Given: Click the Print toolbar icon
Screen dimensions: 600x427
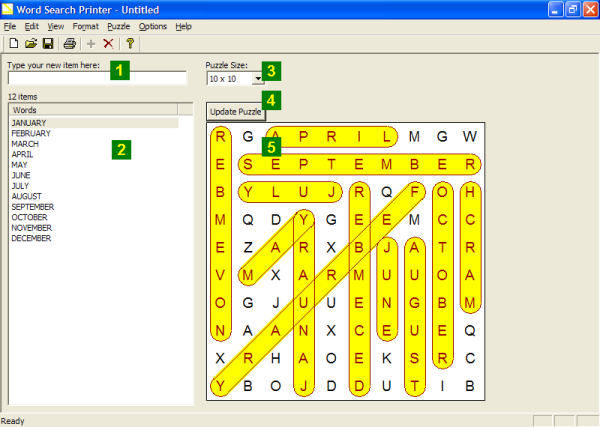Looking at the screenshot, I should (70, 44).
